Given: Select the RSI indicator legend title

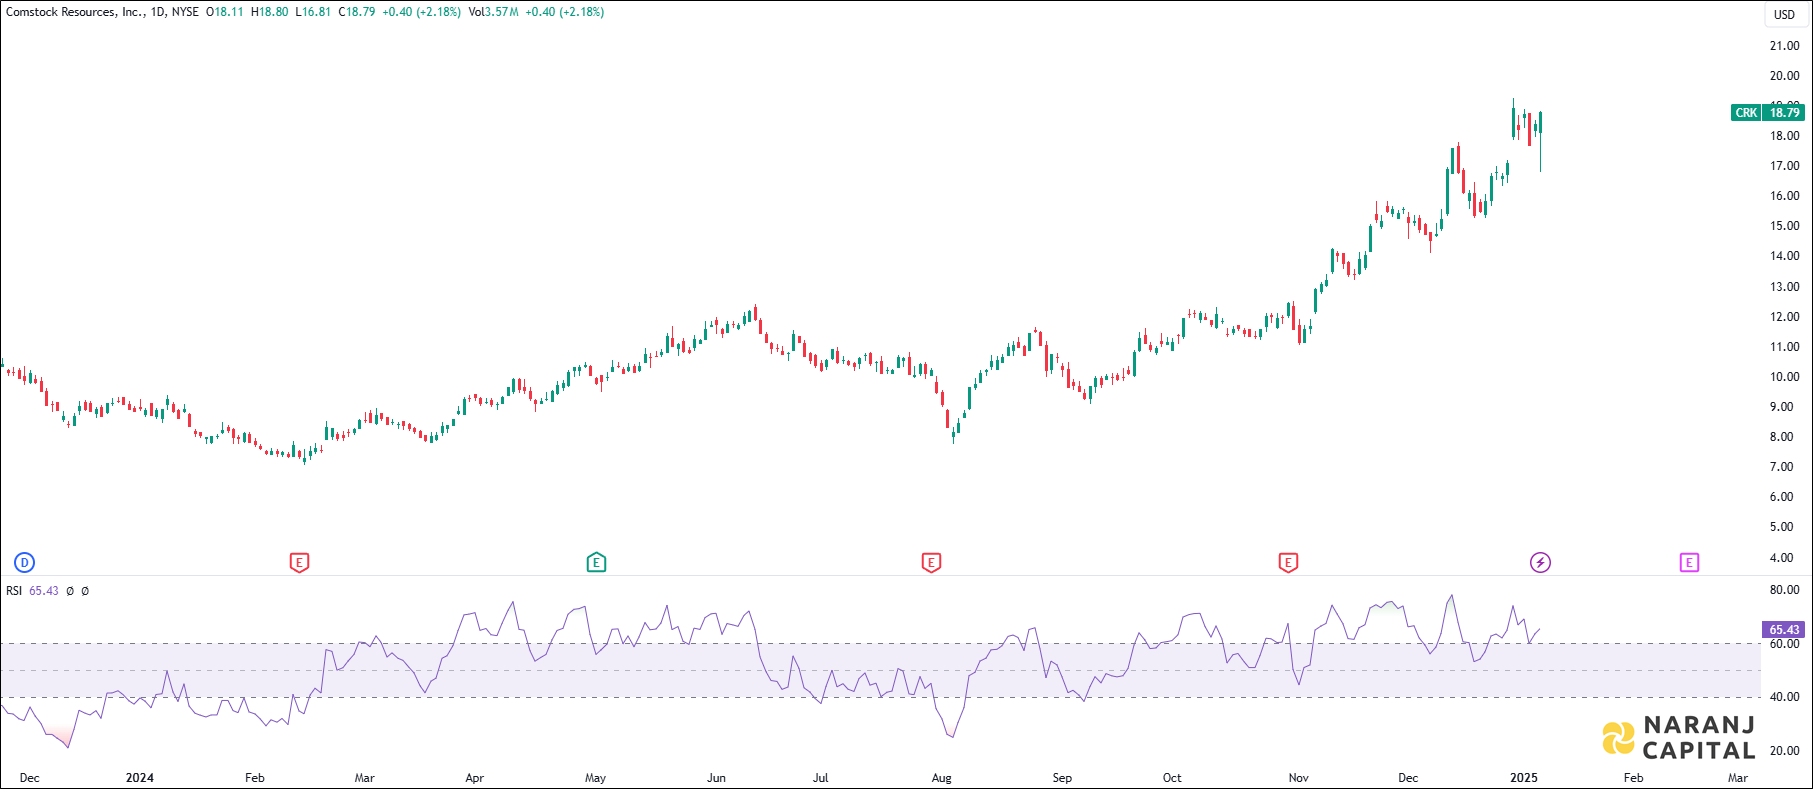Looking at the screenshot, I should coord(14,591).
